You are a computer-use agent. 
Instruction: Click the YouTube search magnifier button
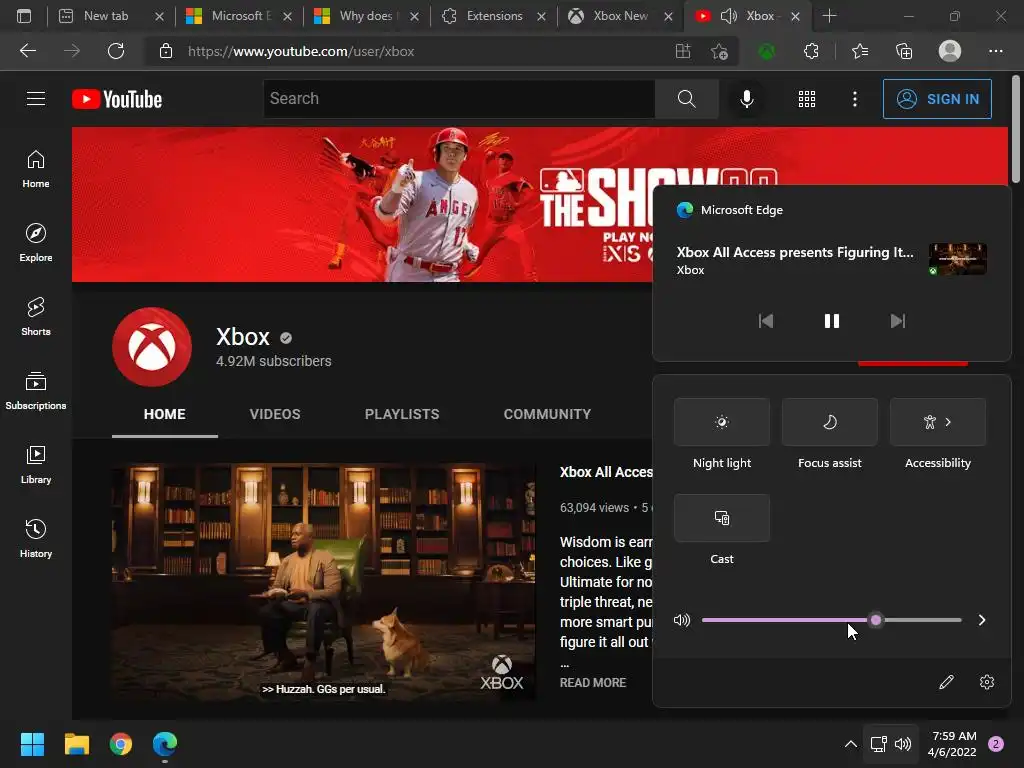(686, 99)
